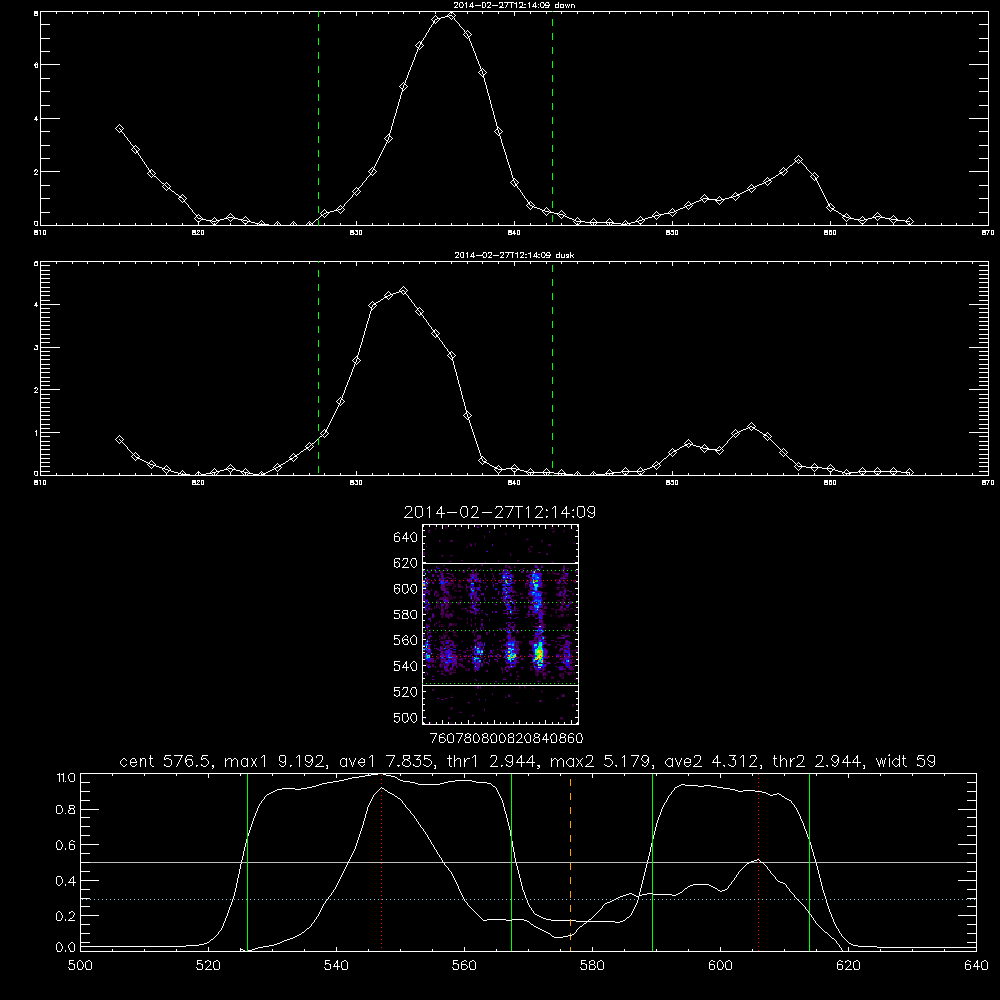Screen dimensions: 1000x1000
Task: Click the 0.0 label on bottom plot y-axis
Action: point(66,947)
